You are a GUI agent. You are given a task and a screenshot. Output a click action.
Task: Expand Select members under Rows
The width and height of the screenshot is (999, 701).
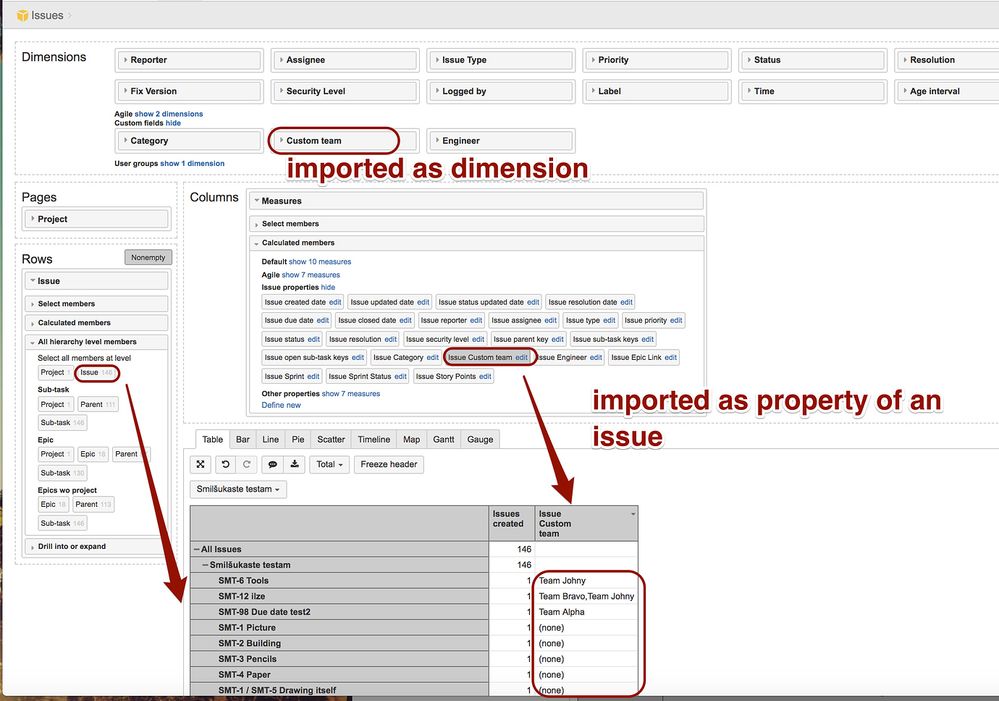point(97,304)
